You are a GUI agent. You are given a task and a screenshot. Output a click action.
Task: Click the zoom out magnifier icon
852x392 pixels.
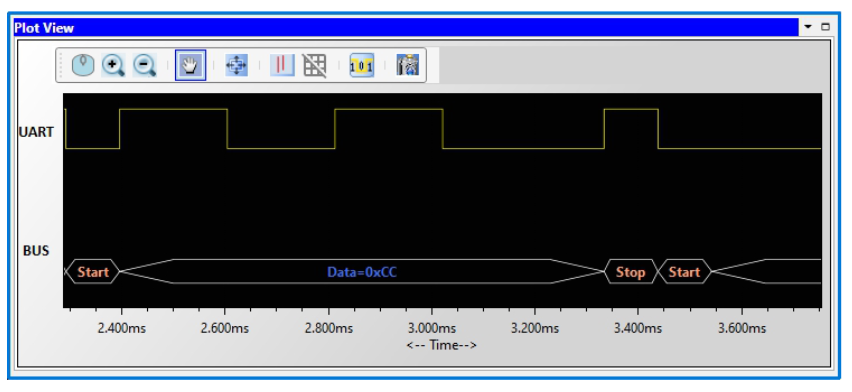[x=145, y=65]
